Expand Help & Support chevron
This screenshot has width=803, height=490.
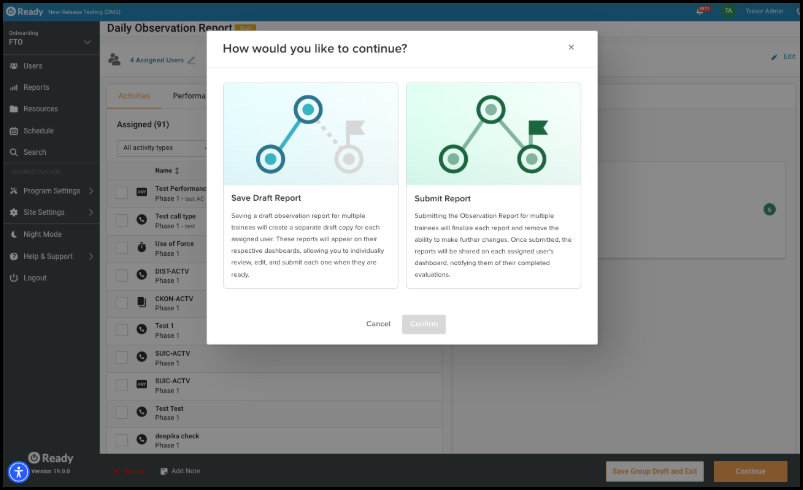(x=91, y=256)
